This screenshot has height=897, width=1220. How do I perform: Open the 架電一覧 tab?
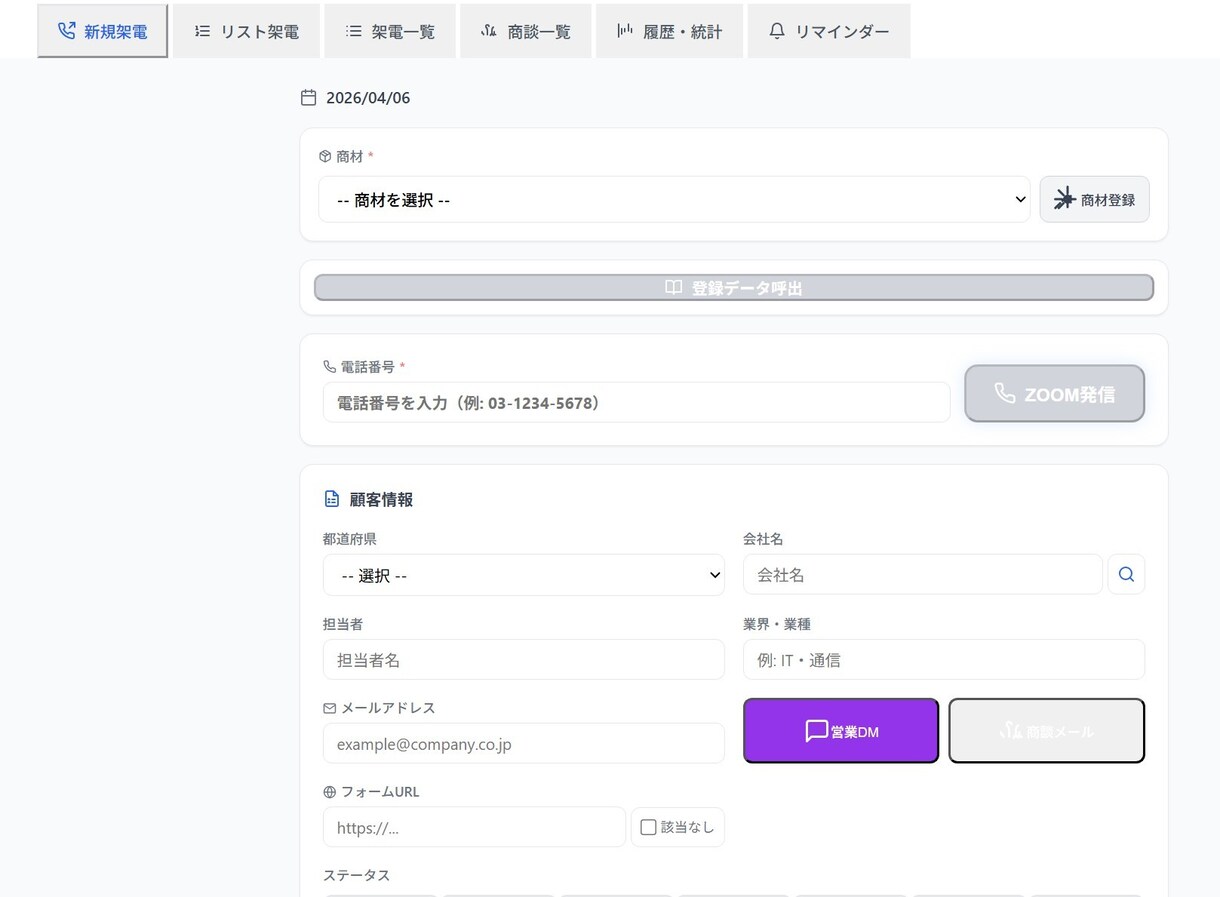(390, 31)
